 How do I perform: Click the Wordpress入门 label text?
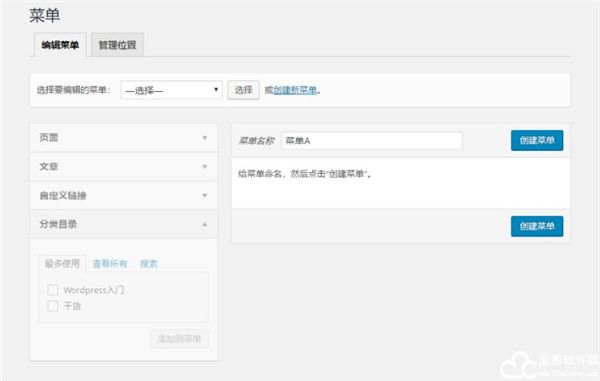(x=94, y=290)
